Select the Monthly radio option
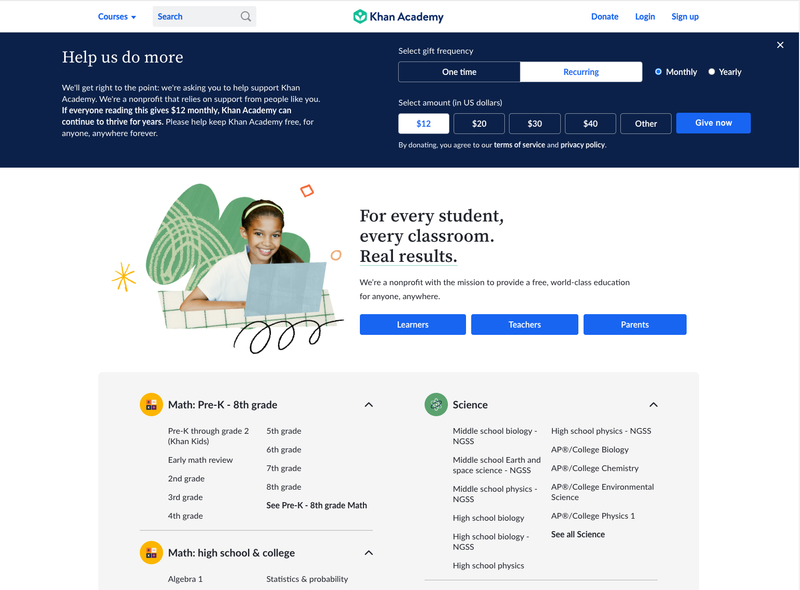 [658, 72]
